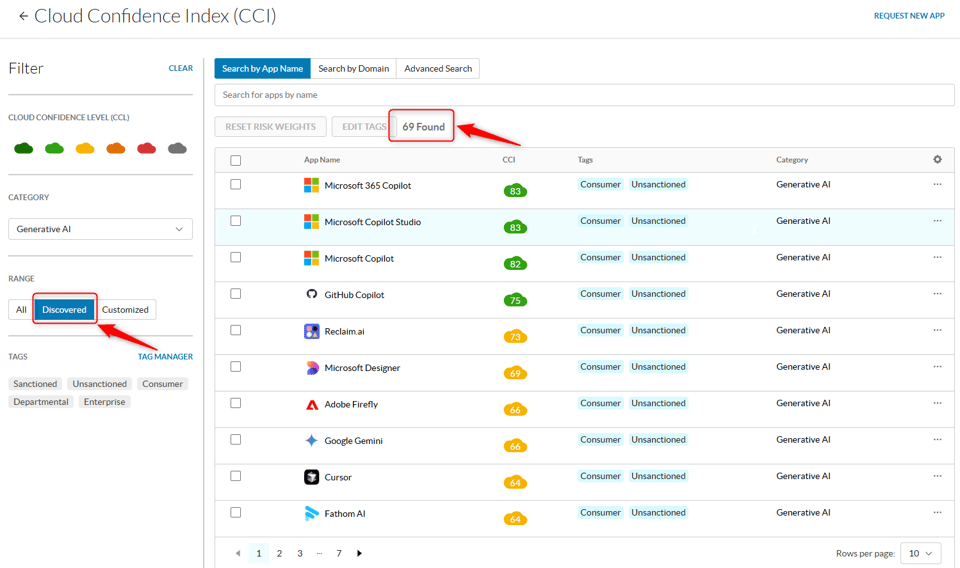Image resolution: width=960 pixels, height=568 pixels.
Task: Filter by yellow cloud confidence level
Action: click(x=84, y=148)
